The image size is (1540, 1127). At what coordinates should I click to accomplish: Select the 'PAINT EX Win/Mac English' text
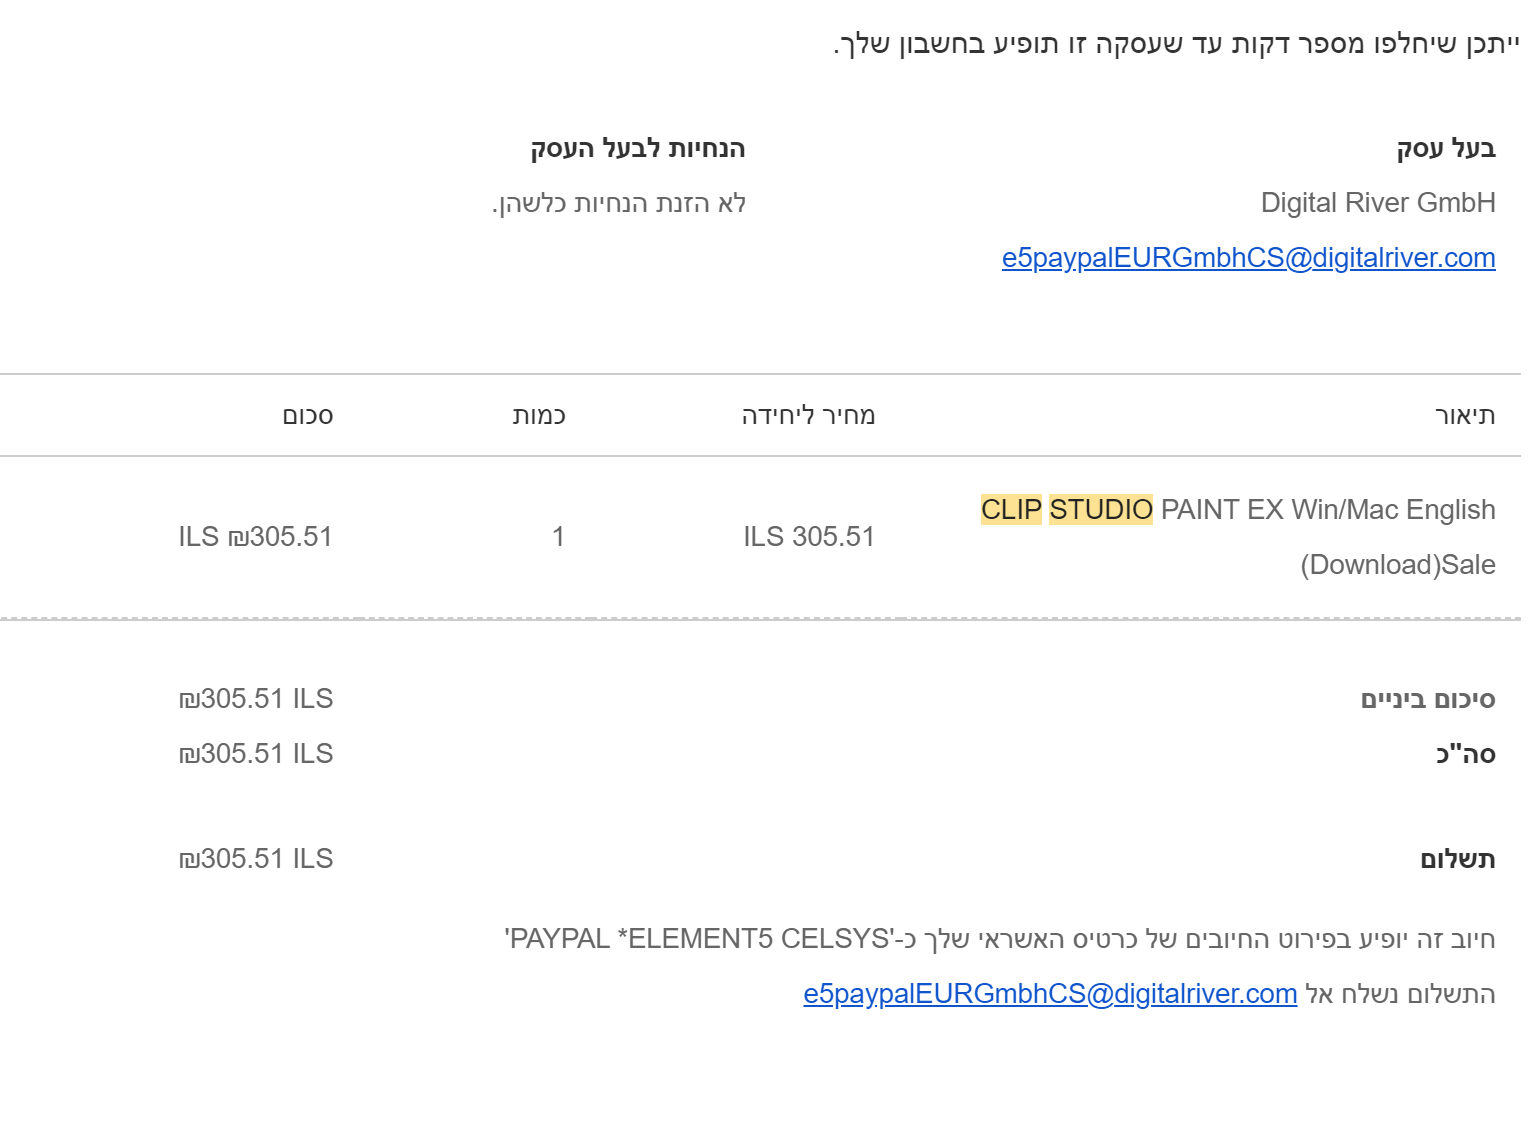tap(1328, 510)
